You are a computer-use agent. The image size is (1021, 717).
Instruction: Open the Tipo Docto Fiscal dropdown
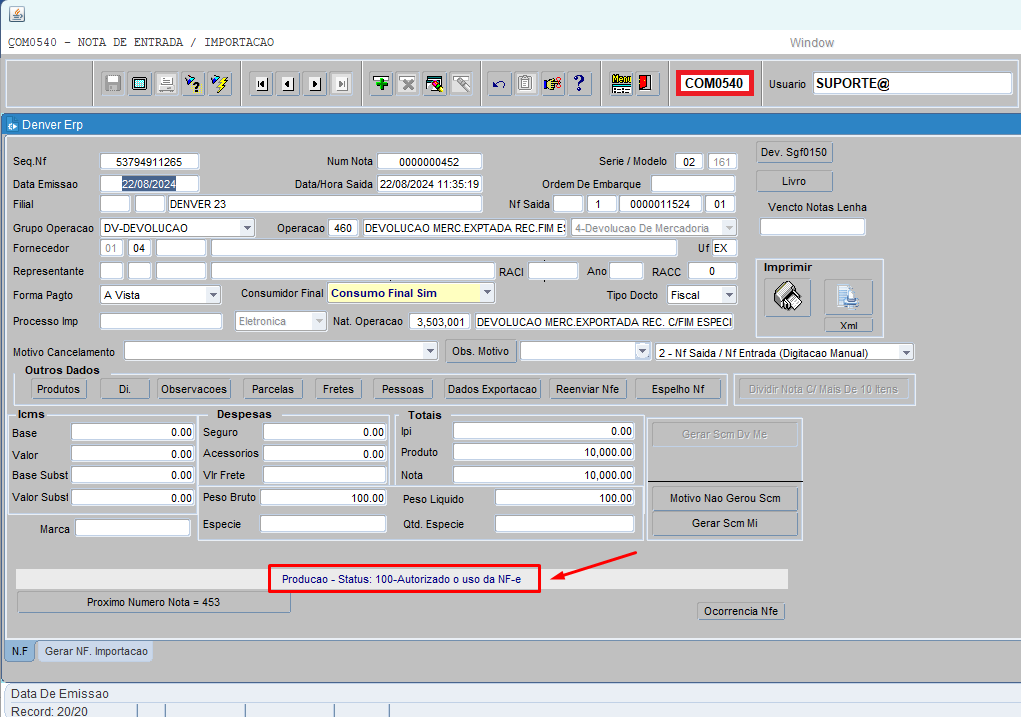pyautogui.click(x=729, y=295)
